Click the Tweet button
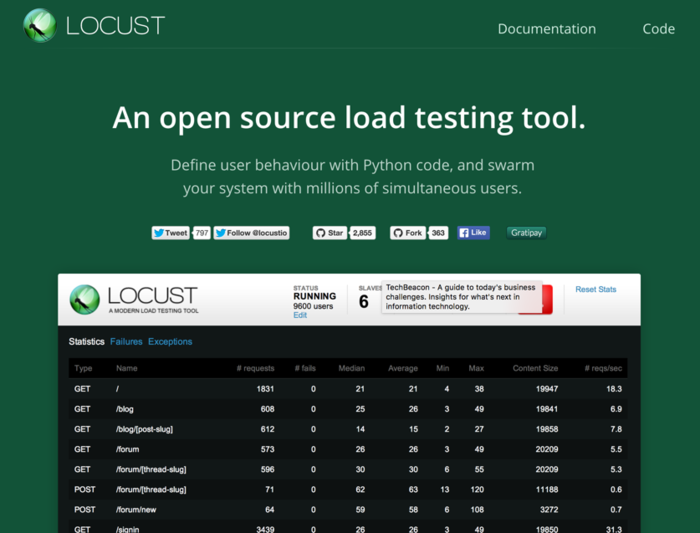 171,233
